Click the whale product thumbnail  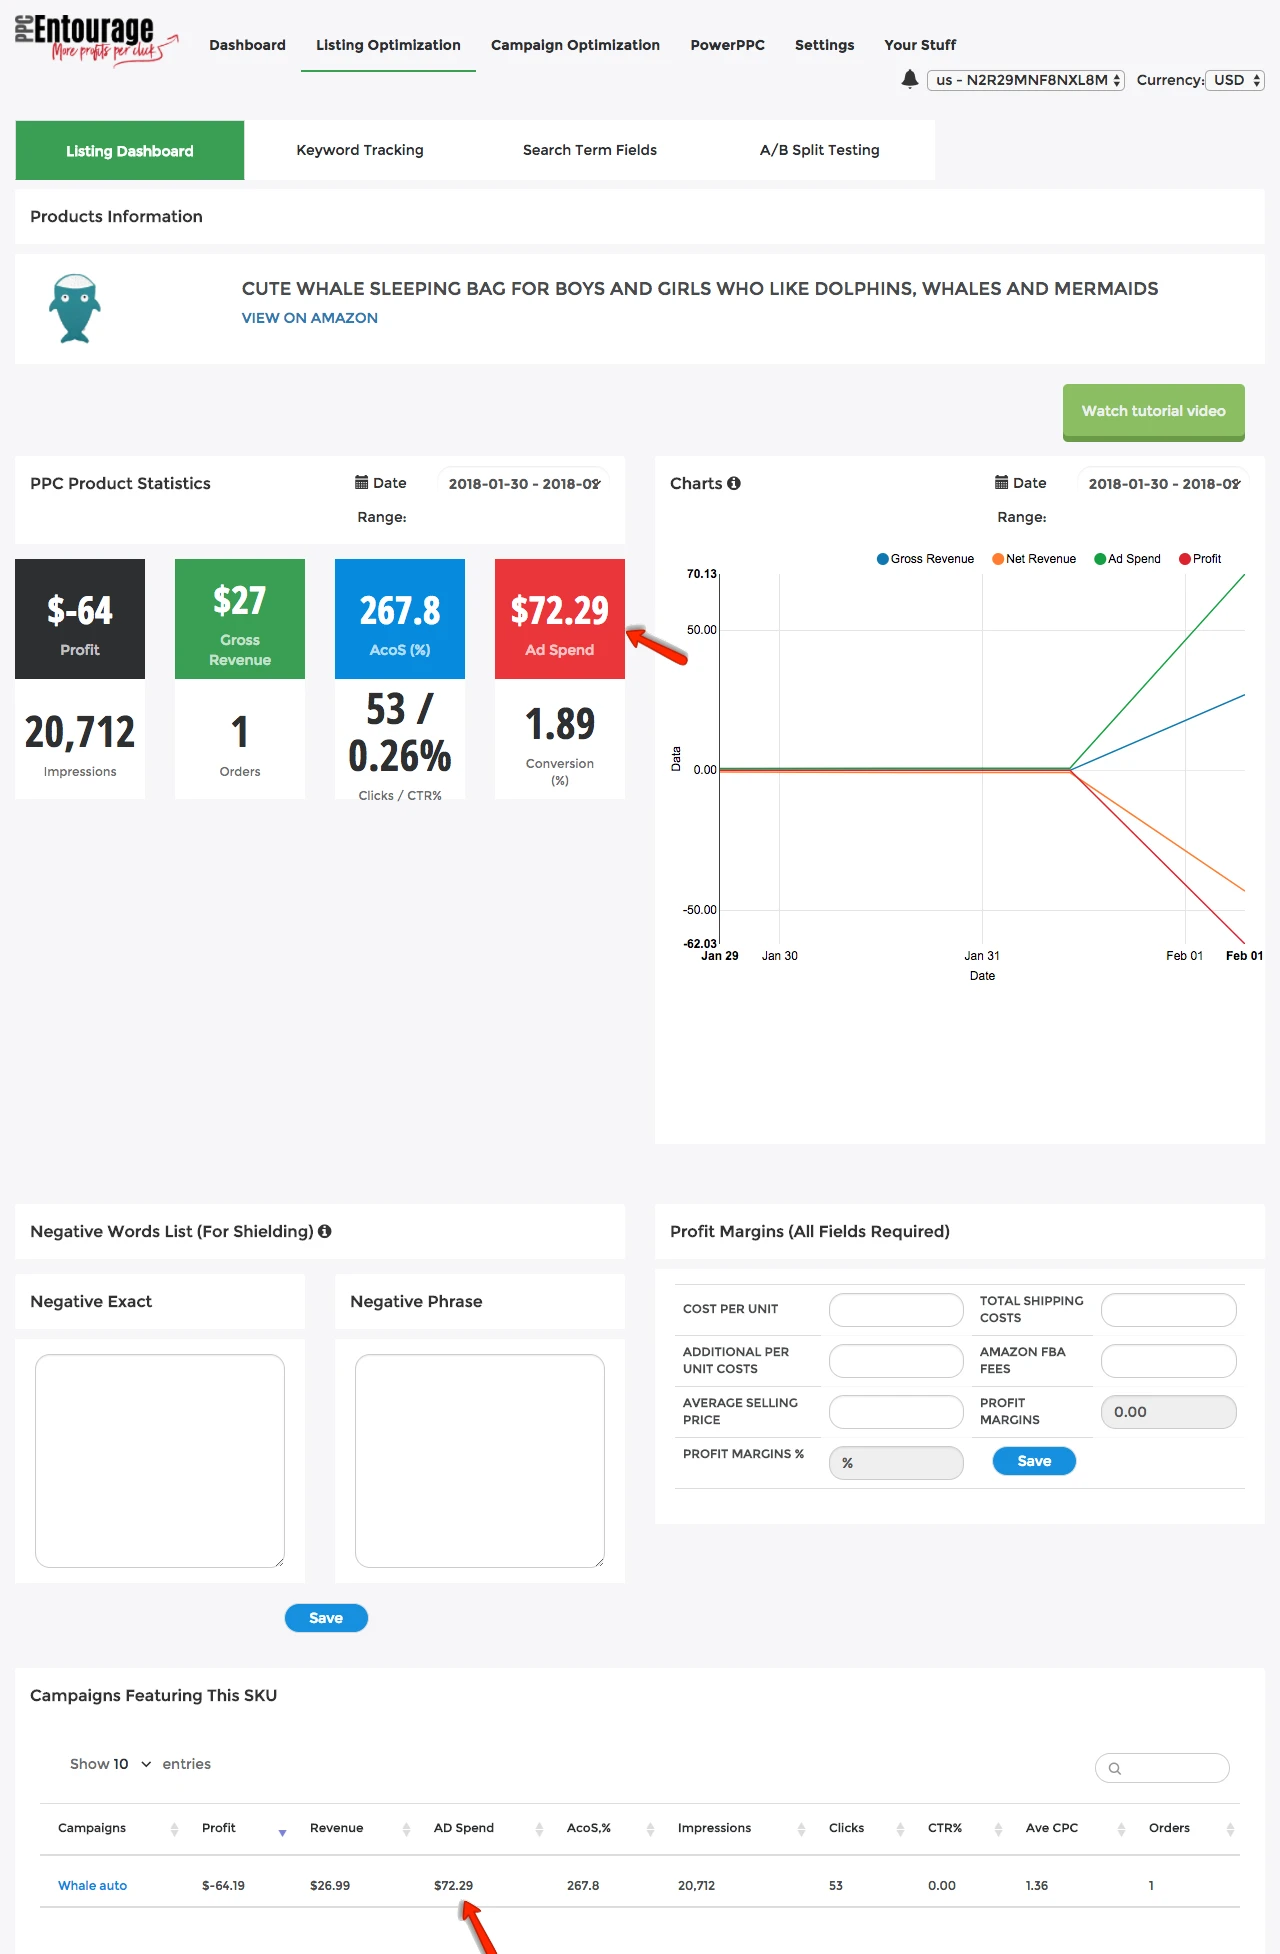click(75, 309)
